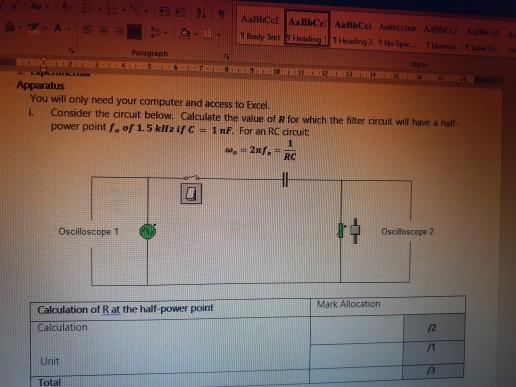
Task: Click the Font Color A icon
Action: pos(58,28)
